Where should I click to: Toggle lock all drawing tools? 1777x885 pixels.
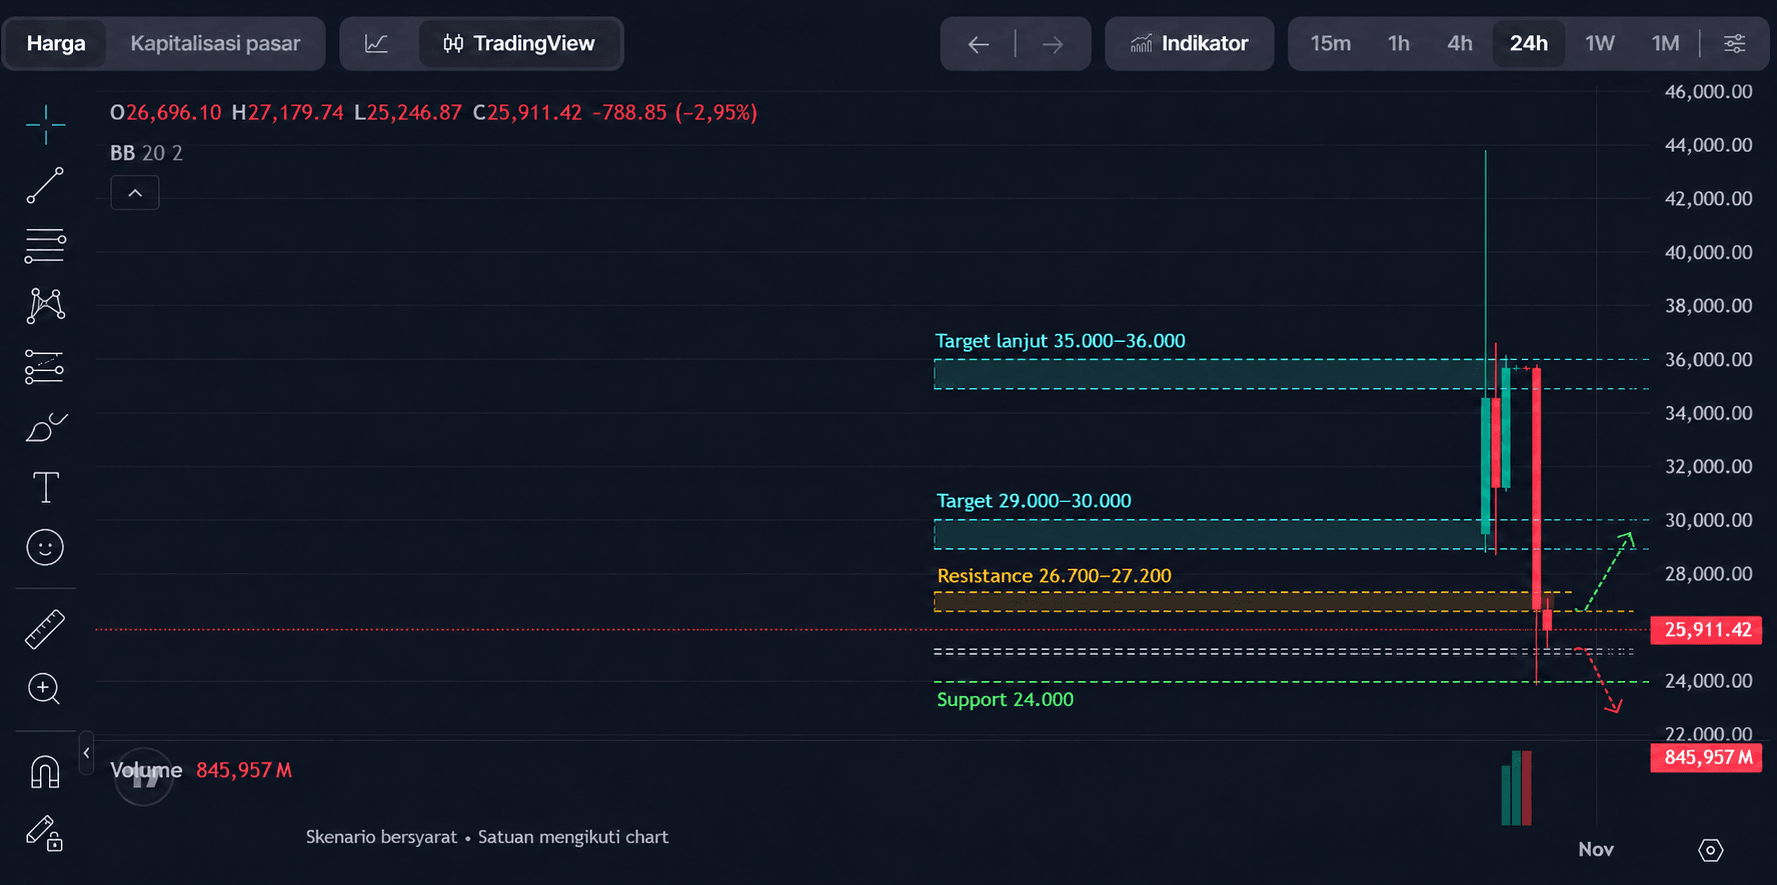click(45, 833)
